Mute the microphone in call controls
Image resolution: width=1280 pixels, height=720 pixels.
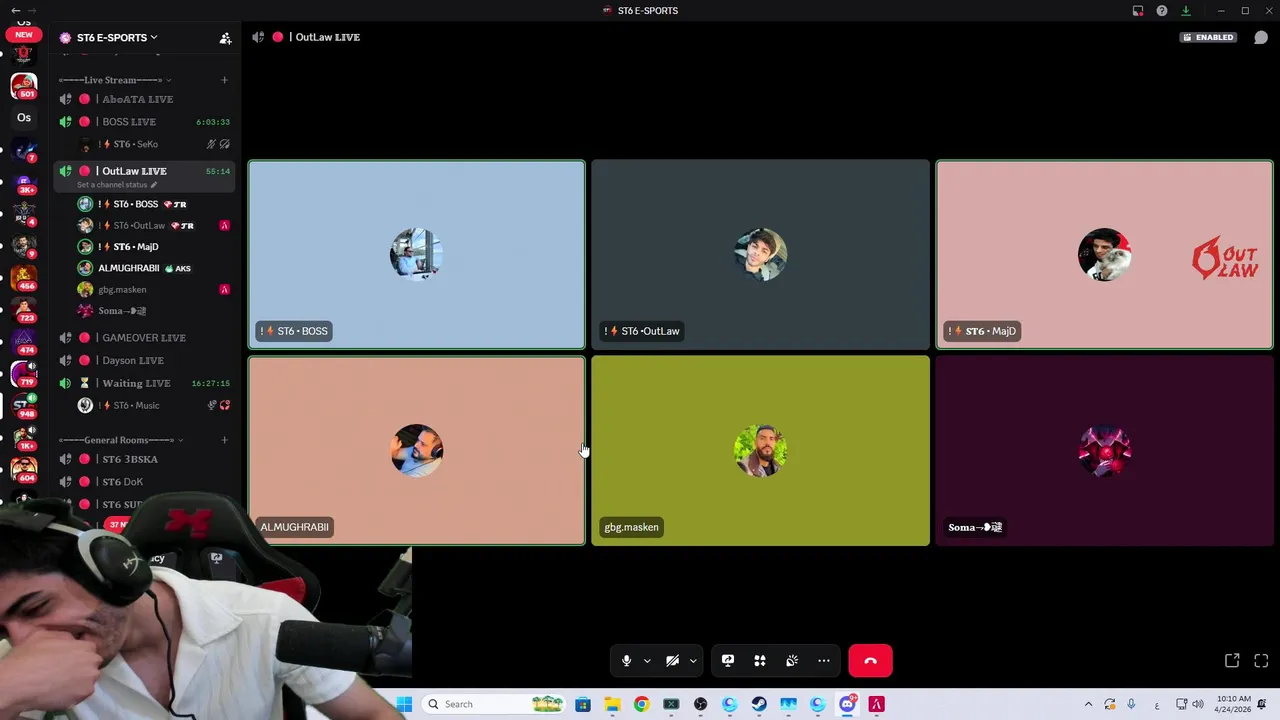(x=626, y=661)
